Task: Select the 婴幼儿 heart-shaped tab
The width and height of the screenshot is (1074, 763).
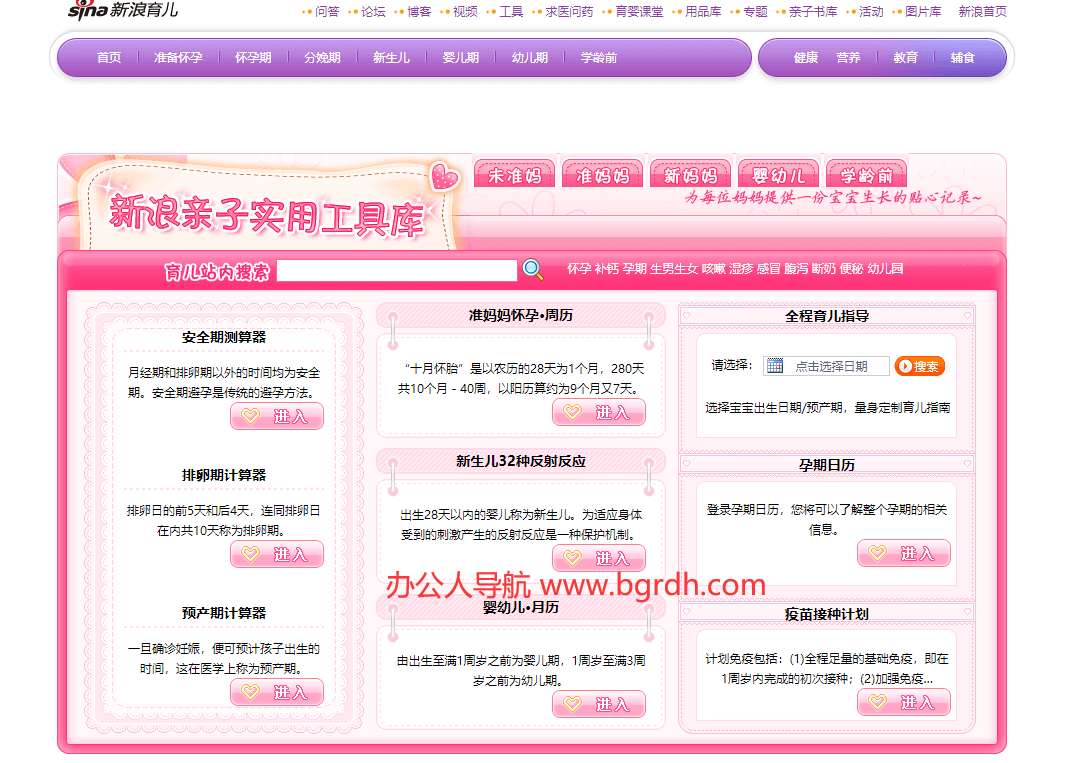Action: 778,172
